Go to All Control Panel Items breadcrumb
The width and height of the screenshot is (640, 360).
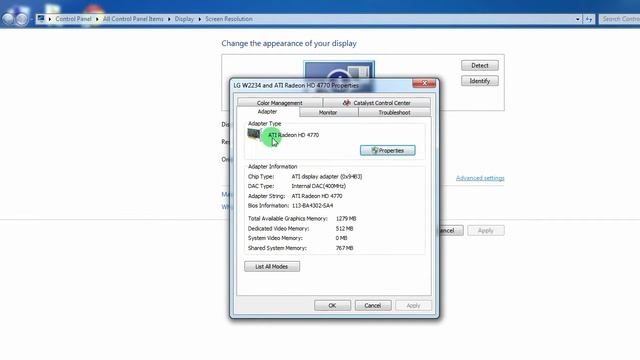[133, 19]
